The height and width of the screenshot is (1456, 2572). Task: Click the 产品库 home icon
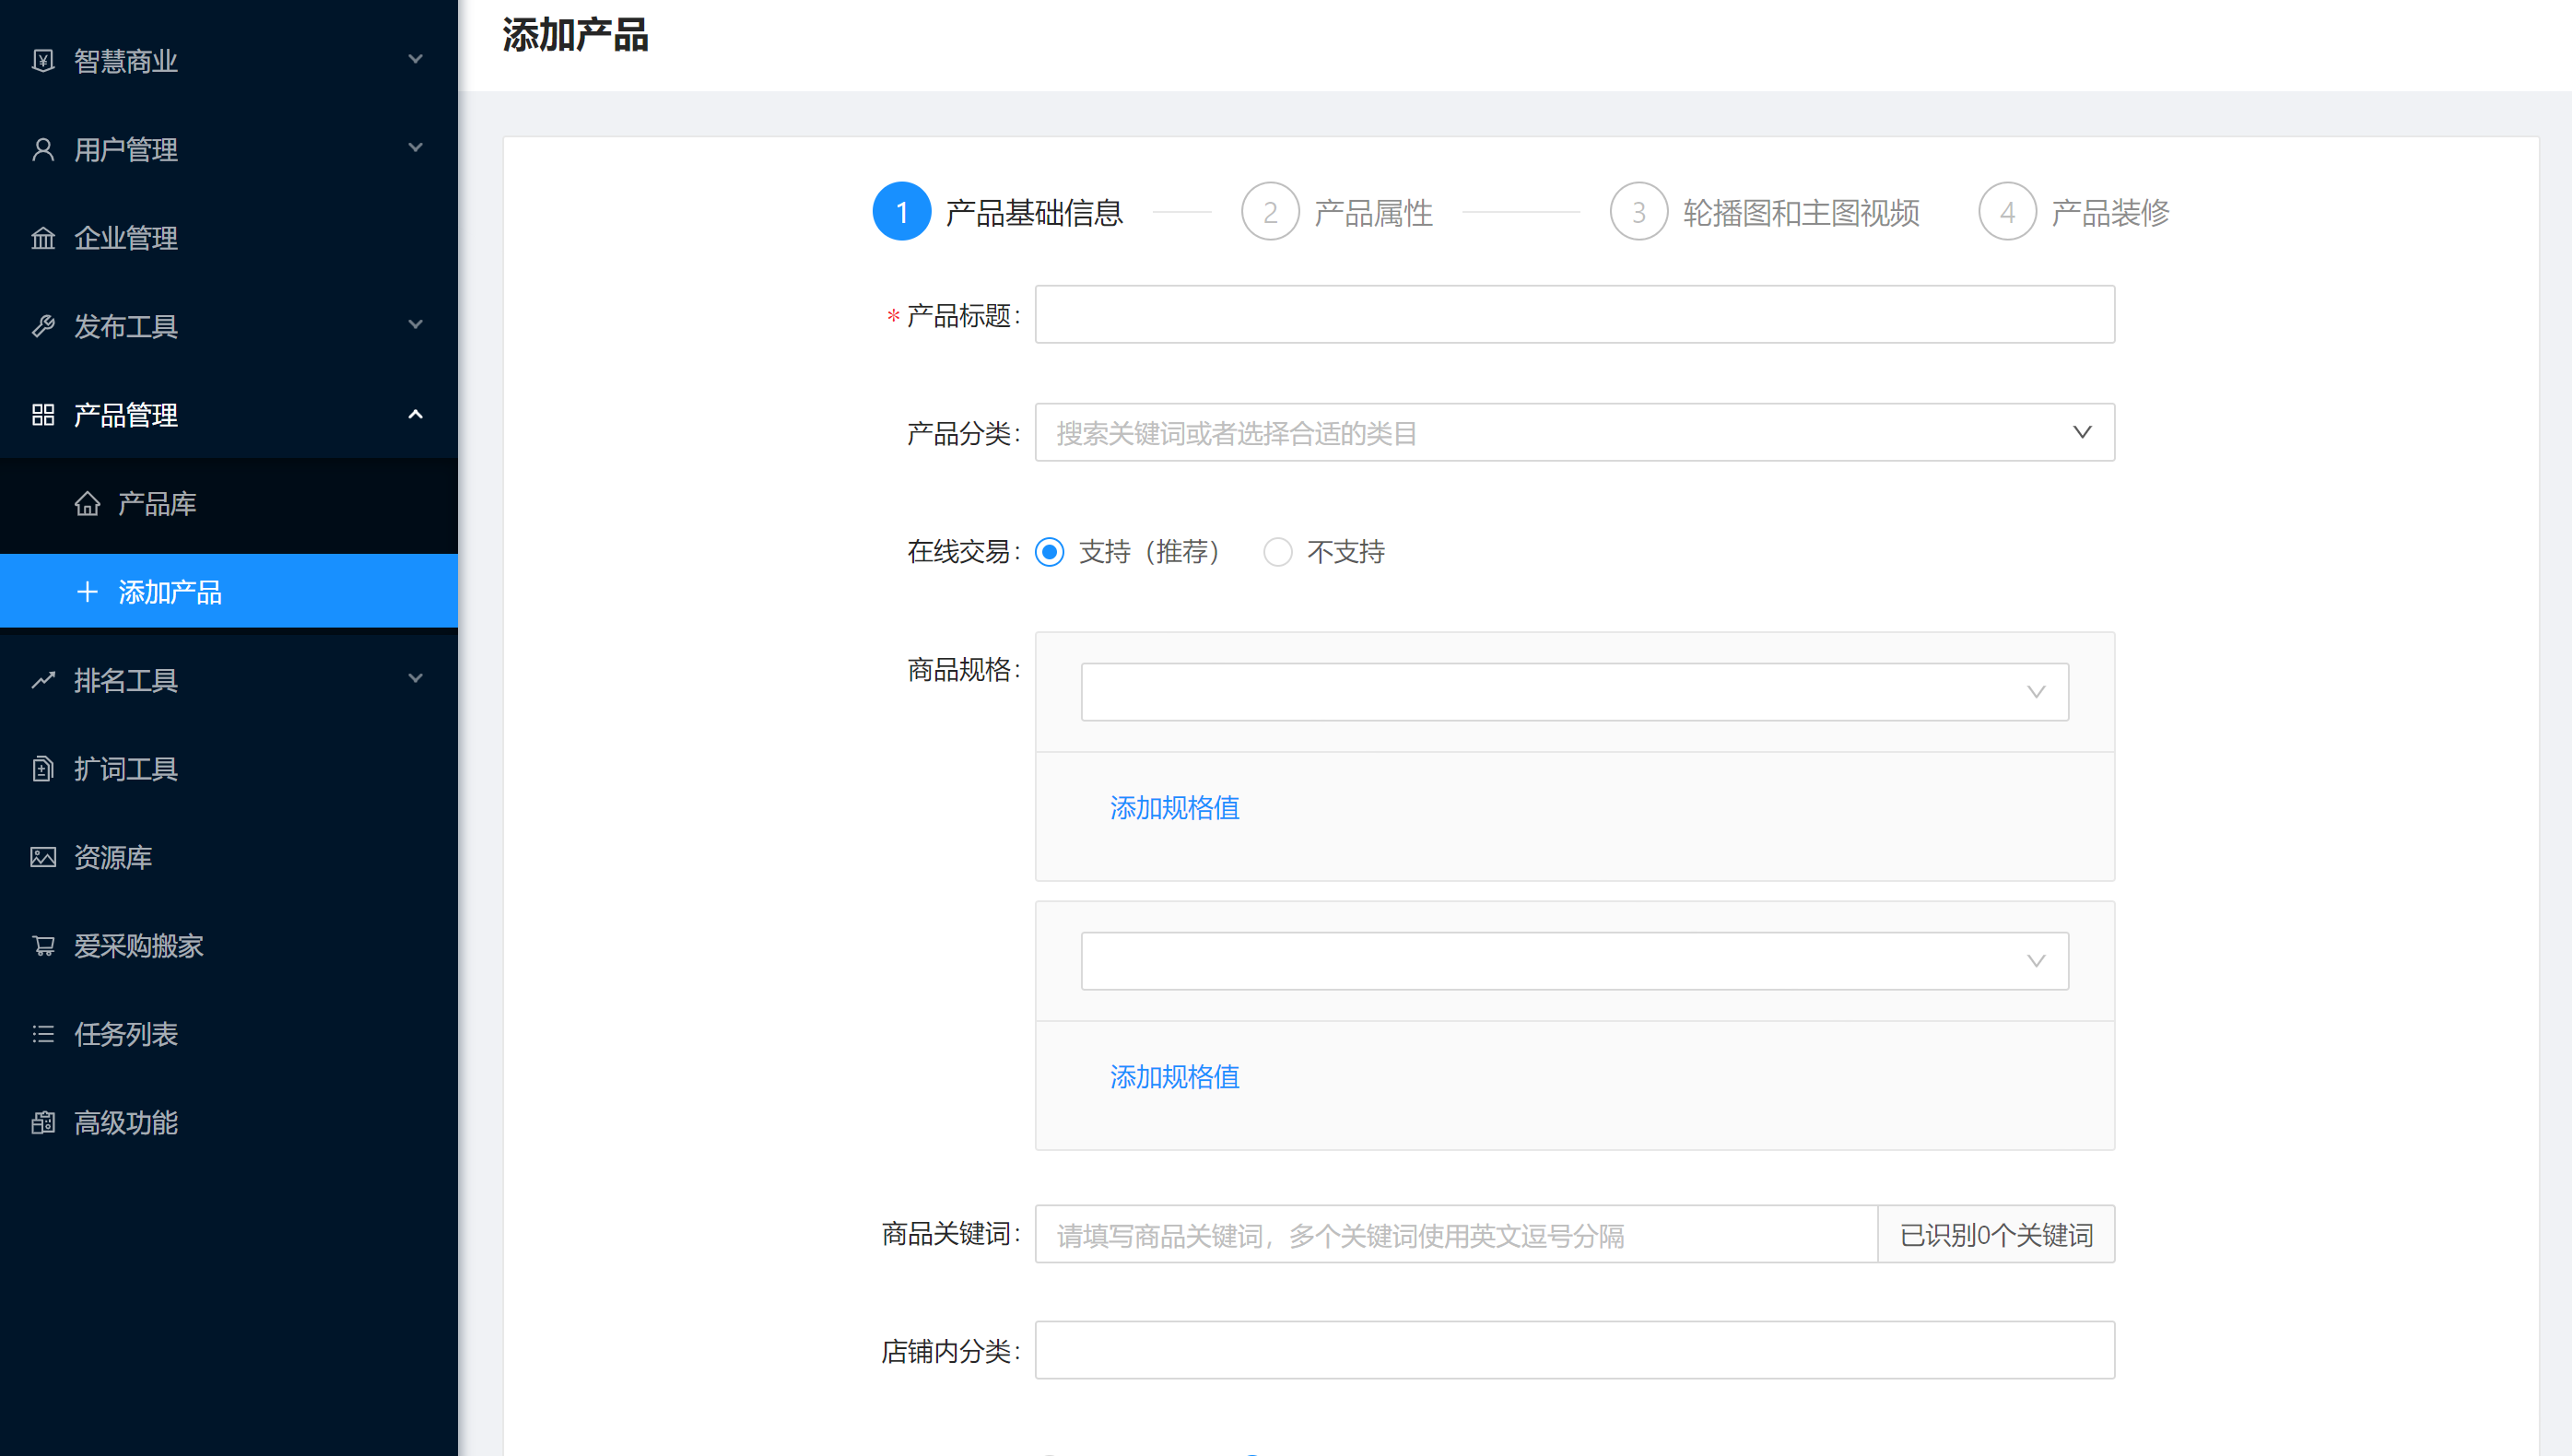point(87,503)
